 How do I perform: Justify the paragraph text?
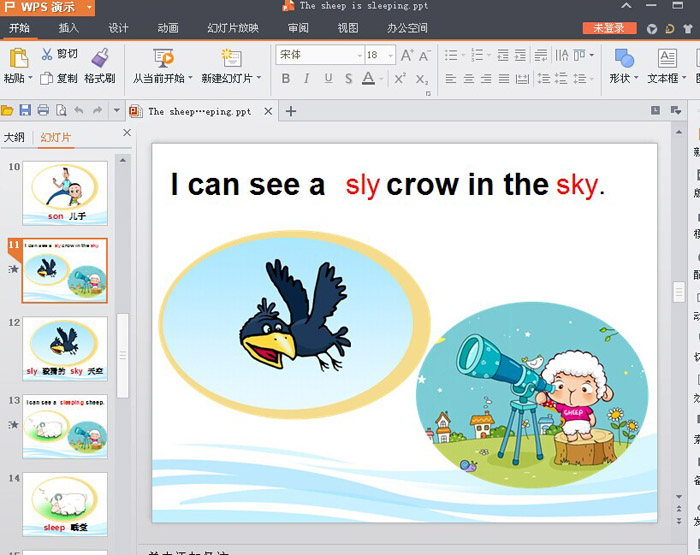pyautogui.click(x=504, y=79)
